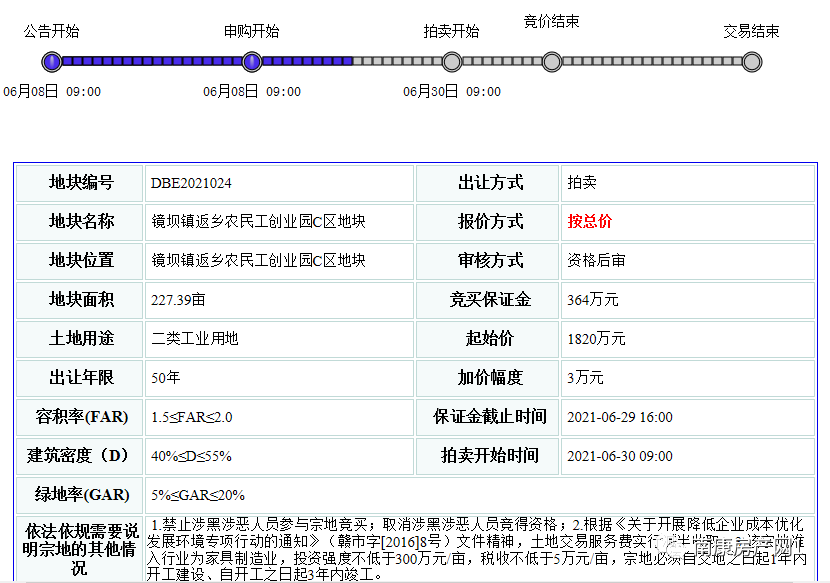Viewport: 830px width, 583px height.
Task: Click the blue progress segment of the timeline
Action: tap(150, 61)
